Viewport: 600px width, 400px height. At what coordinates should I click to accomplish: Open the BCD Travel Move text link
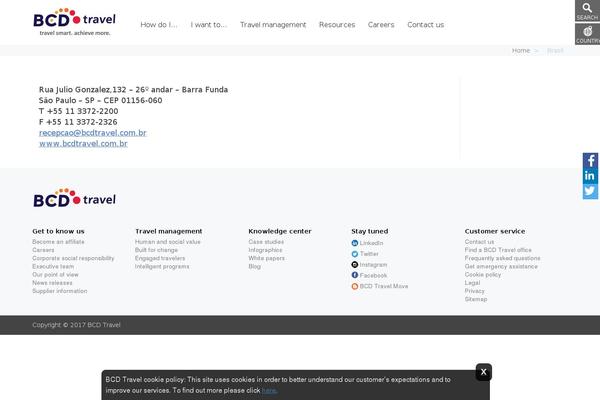(x=384, y=286)
